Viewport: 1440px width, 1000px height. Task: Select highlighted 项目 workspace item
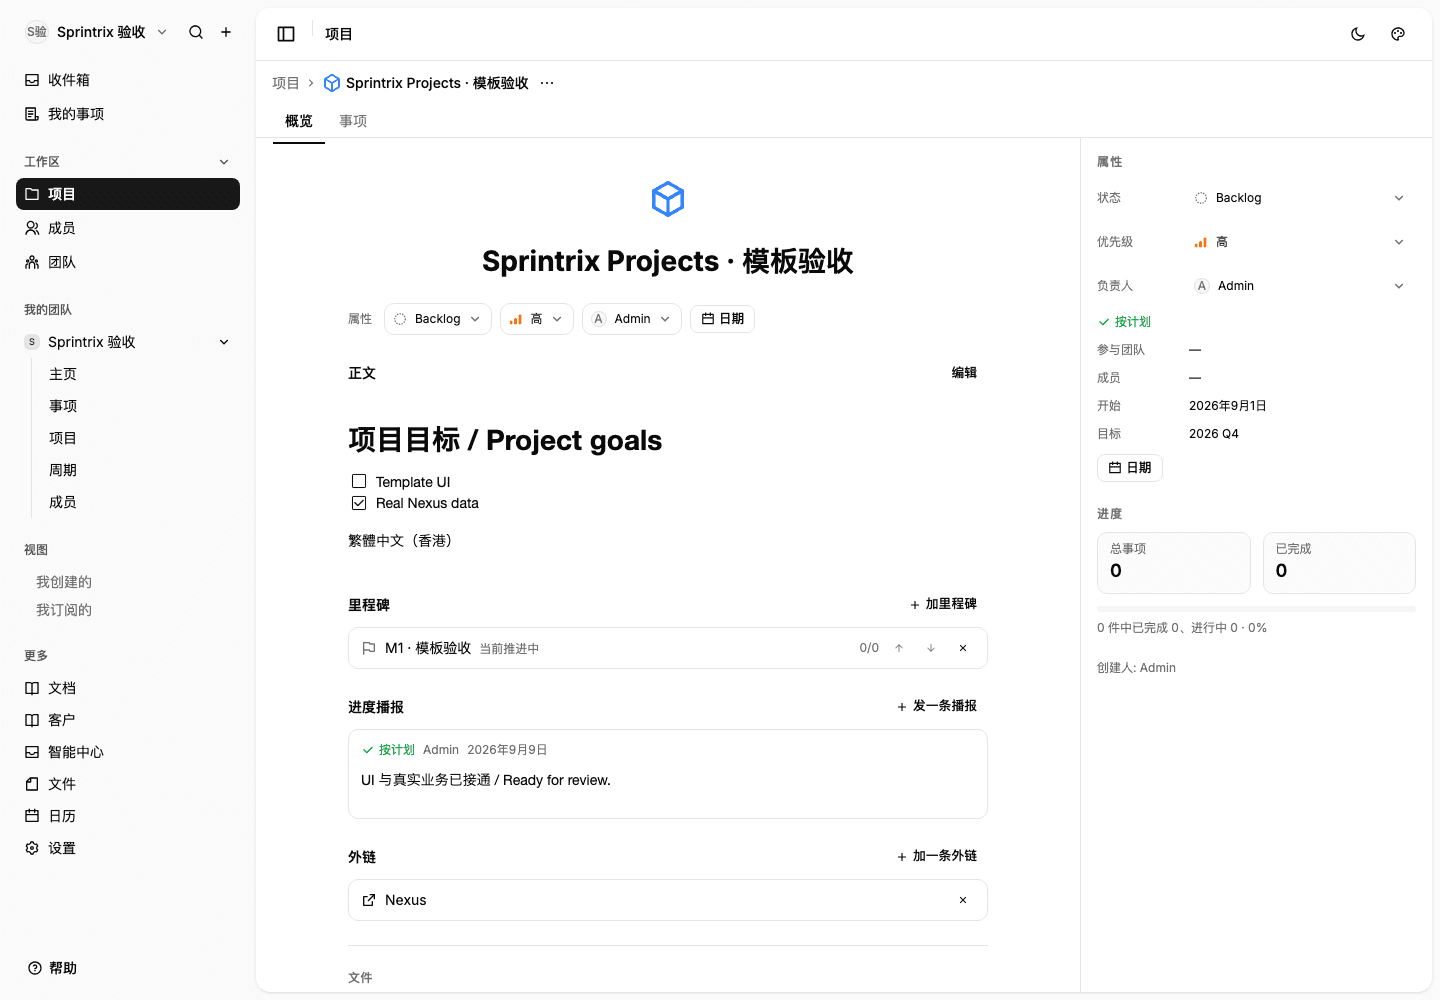pos(128,194)
